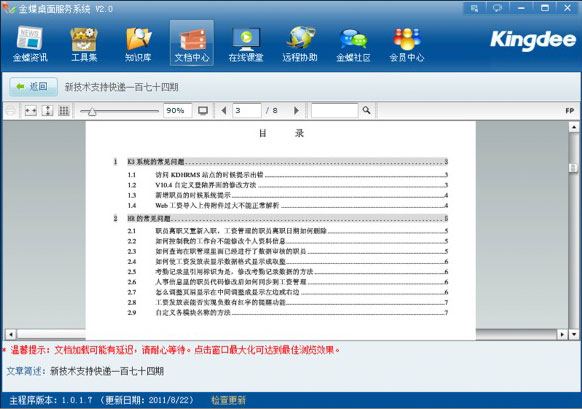This screenshot has height=409, width=582.
Task: Click the 90% zoom percentage field
Action: pos(177,111)
